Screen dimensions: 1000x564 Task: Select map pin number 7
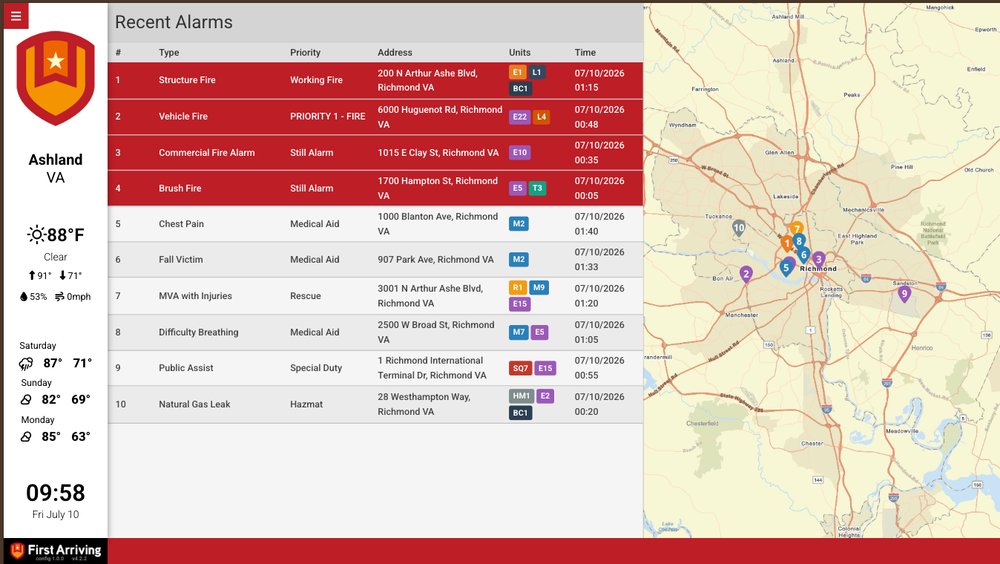797,228
